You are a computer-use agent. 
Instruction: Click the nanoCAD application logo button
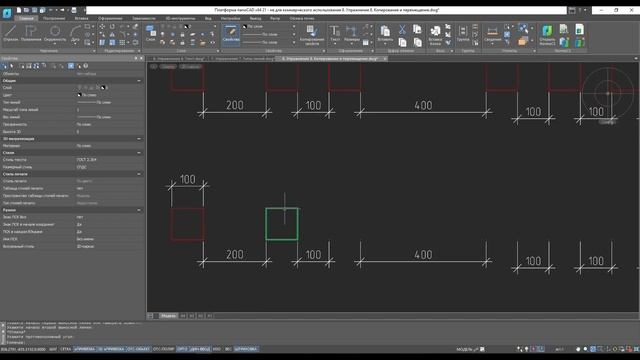pyautogui.click(x=7, y=13)
